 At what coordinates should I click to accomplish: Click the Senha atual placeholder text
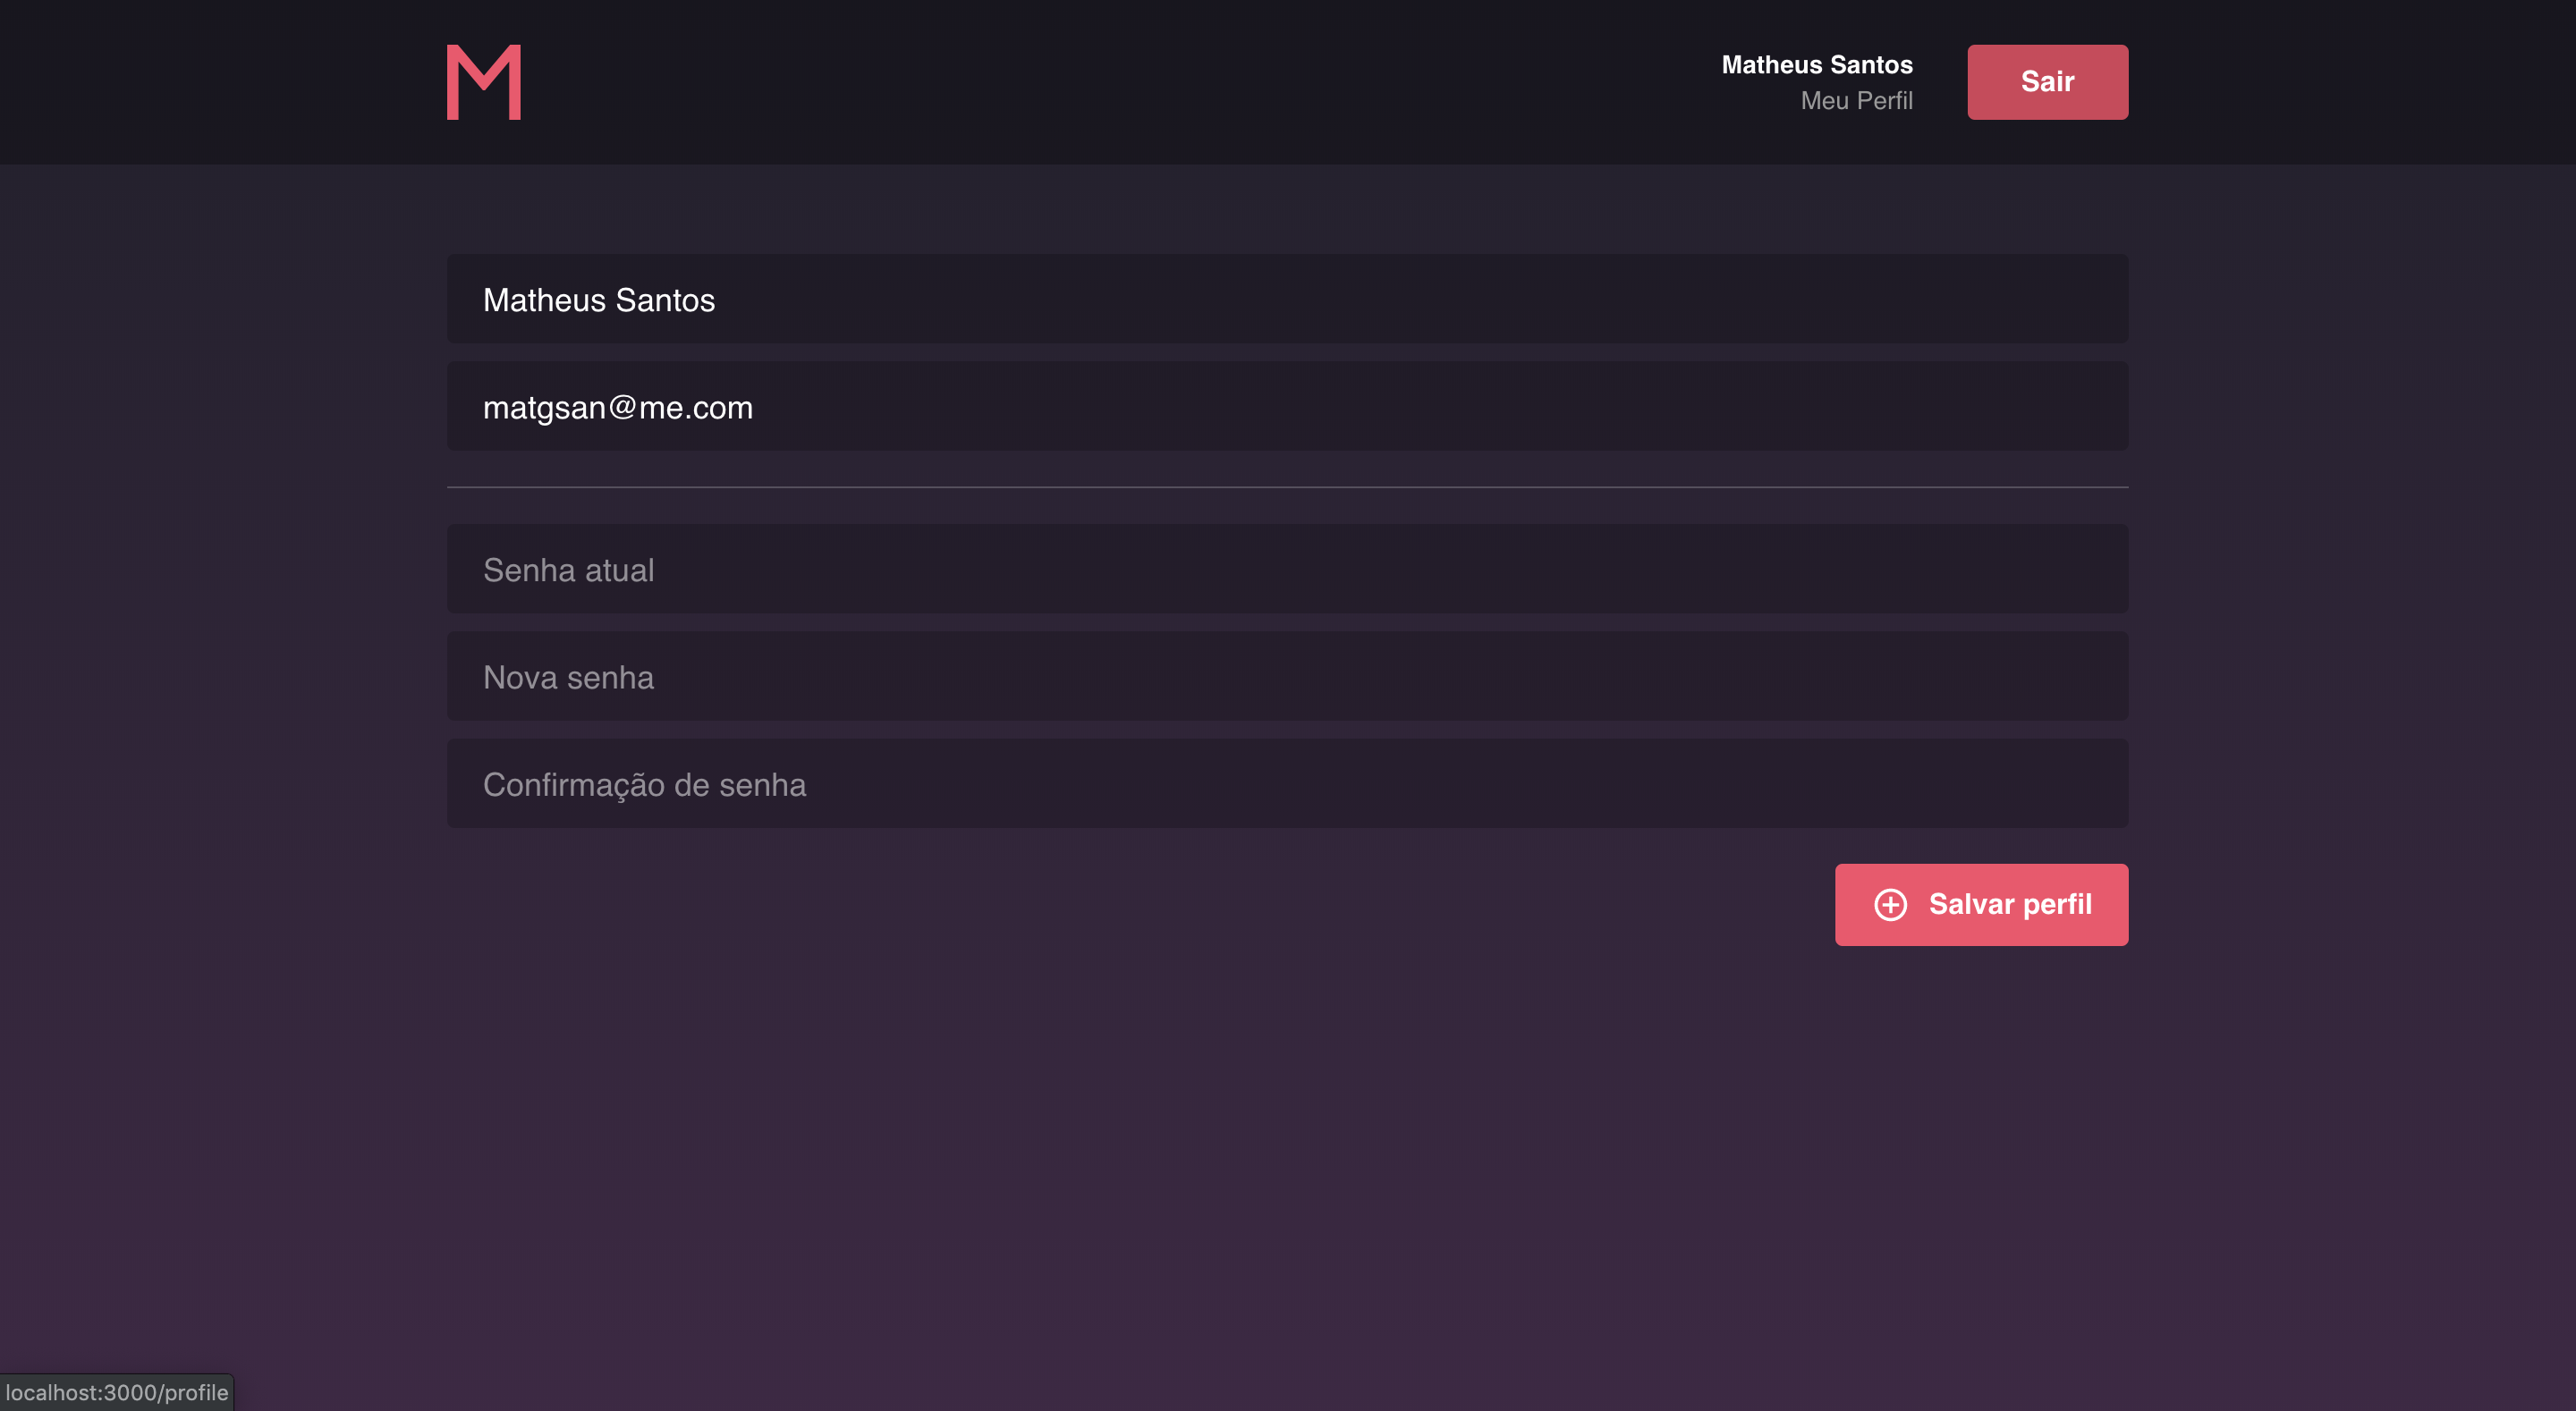pyautogui.click(x=568, y=570)
